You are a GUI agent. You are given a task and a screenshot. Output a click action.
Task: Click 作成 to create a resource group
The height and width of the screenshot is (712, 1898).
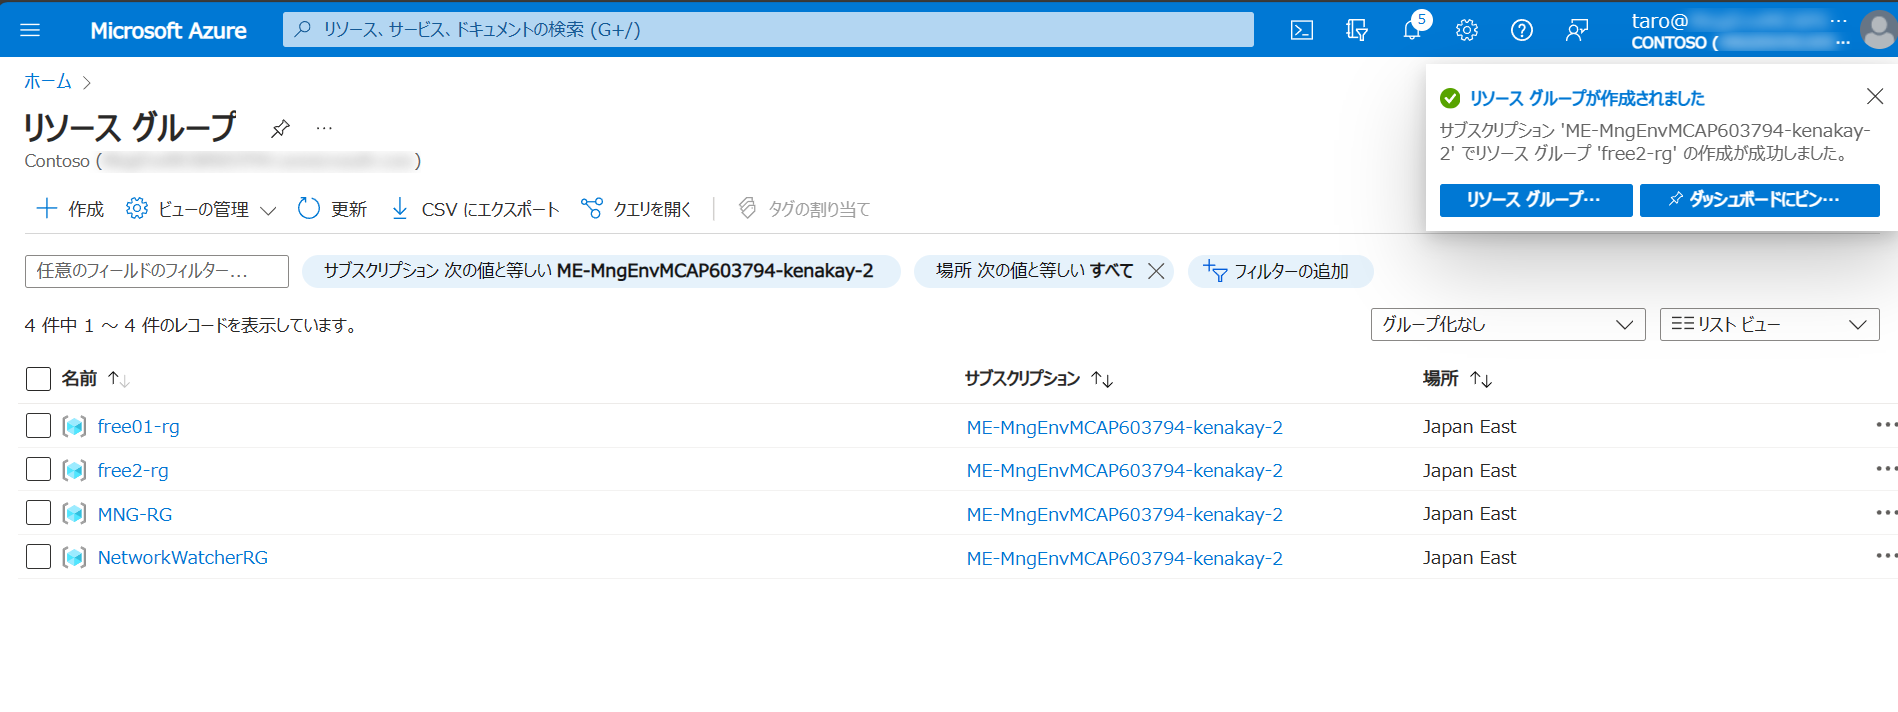pos(70,209)
